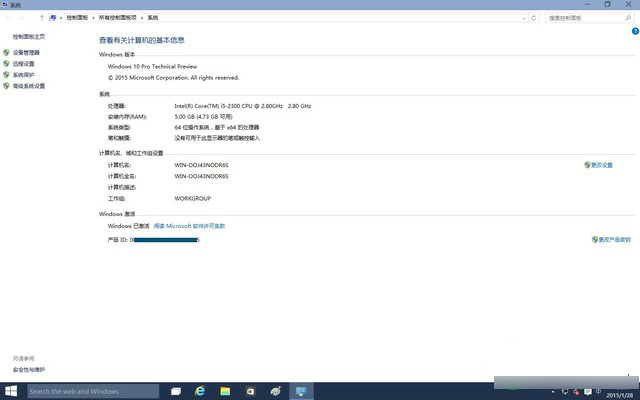Open 安全性与维护 link at bottom left
Screen dimensions: 640x400
pyautogui.click(x=28, y=369)
